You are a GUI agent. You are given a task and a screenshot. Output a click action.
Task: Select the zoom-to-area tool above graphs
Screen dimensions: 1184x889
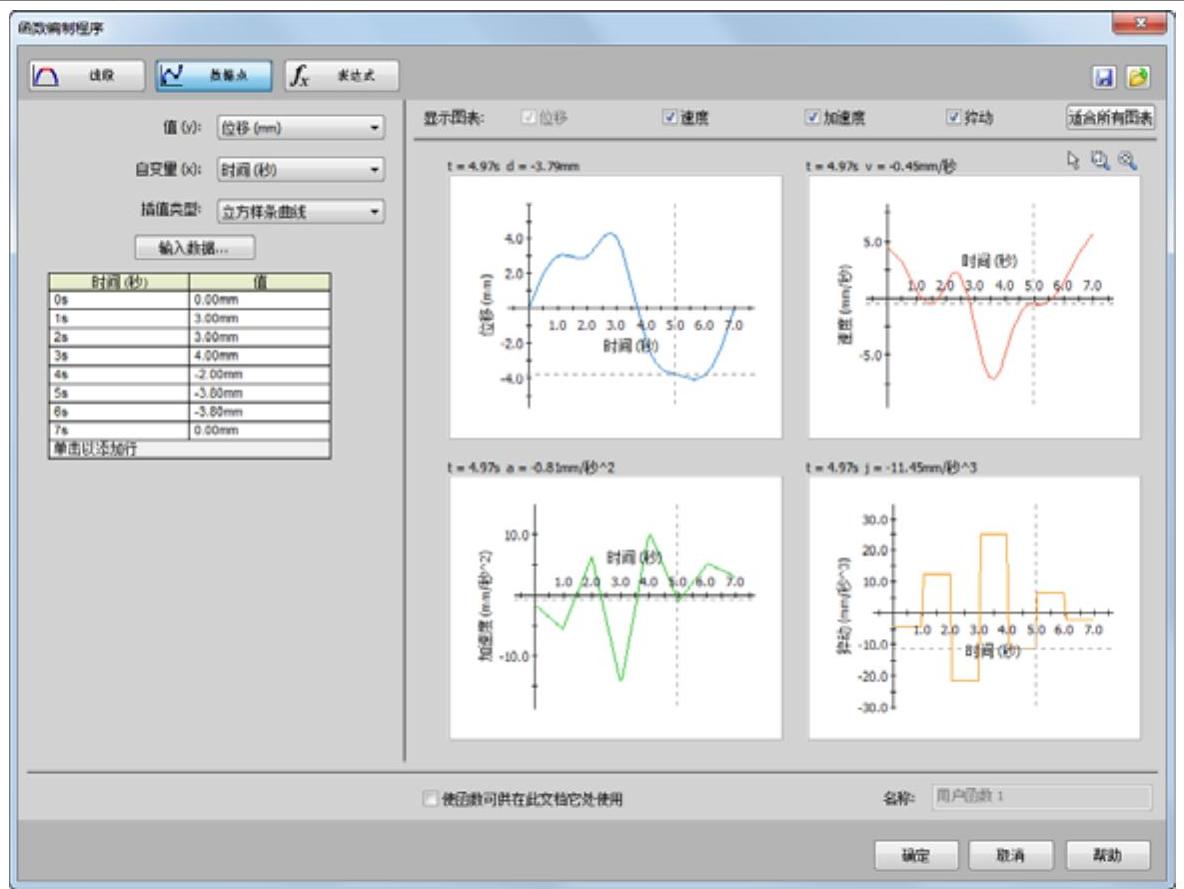coord(1100,160)
